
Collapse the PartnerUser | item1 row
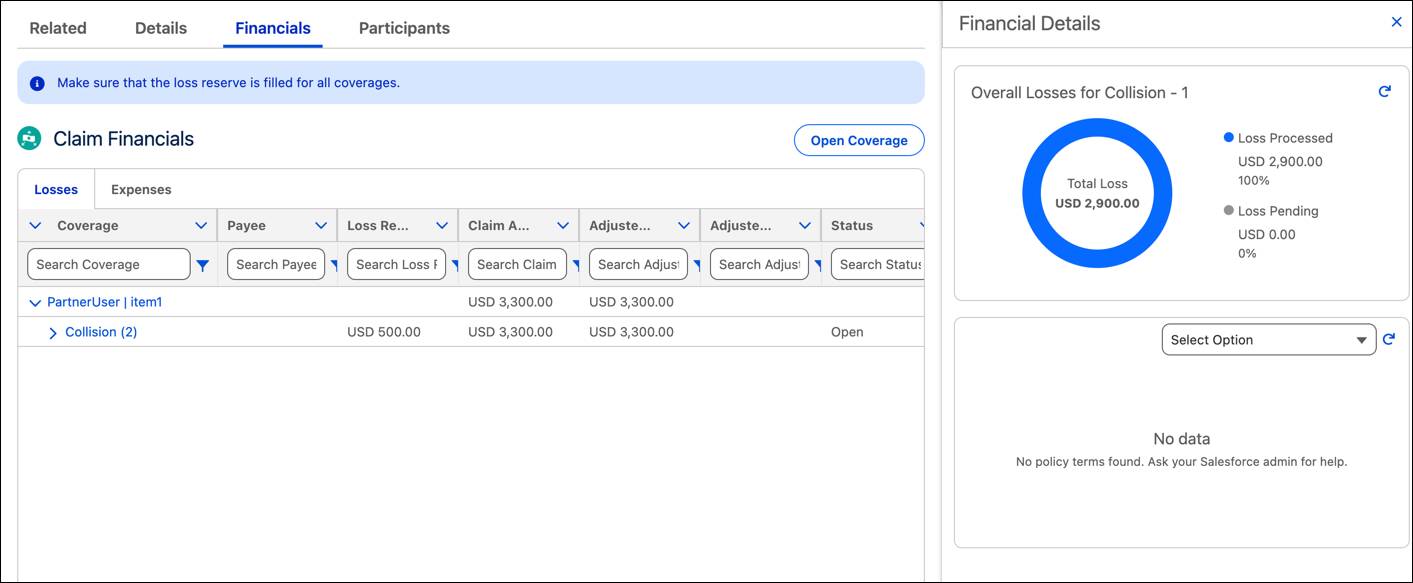(36, 302)
